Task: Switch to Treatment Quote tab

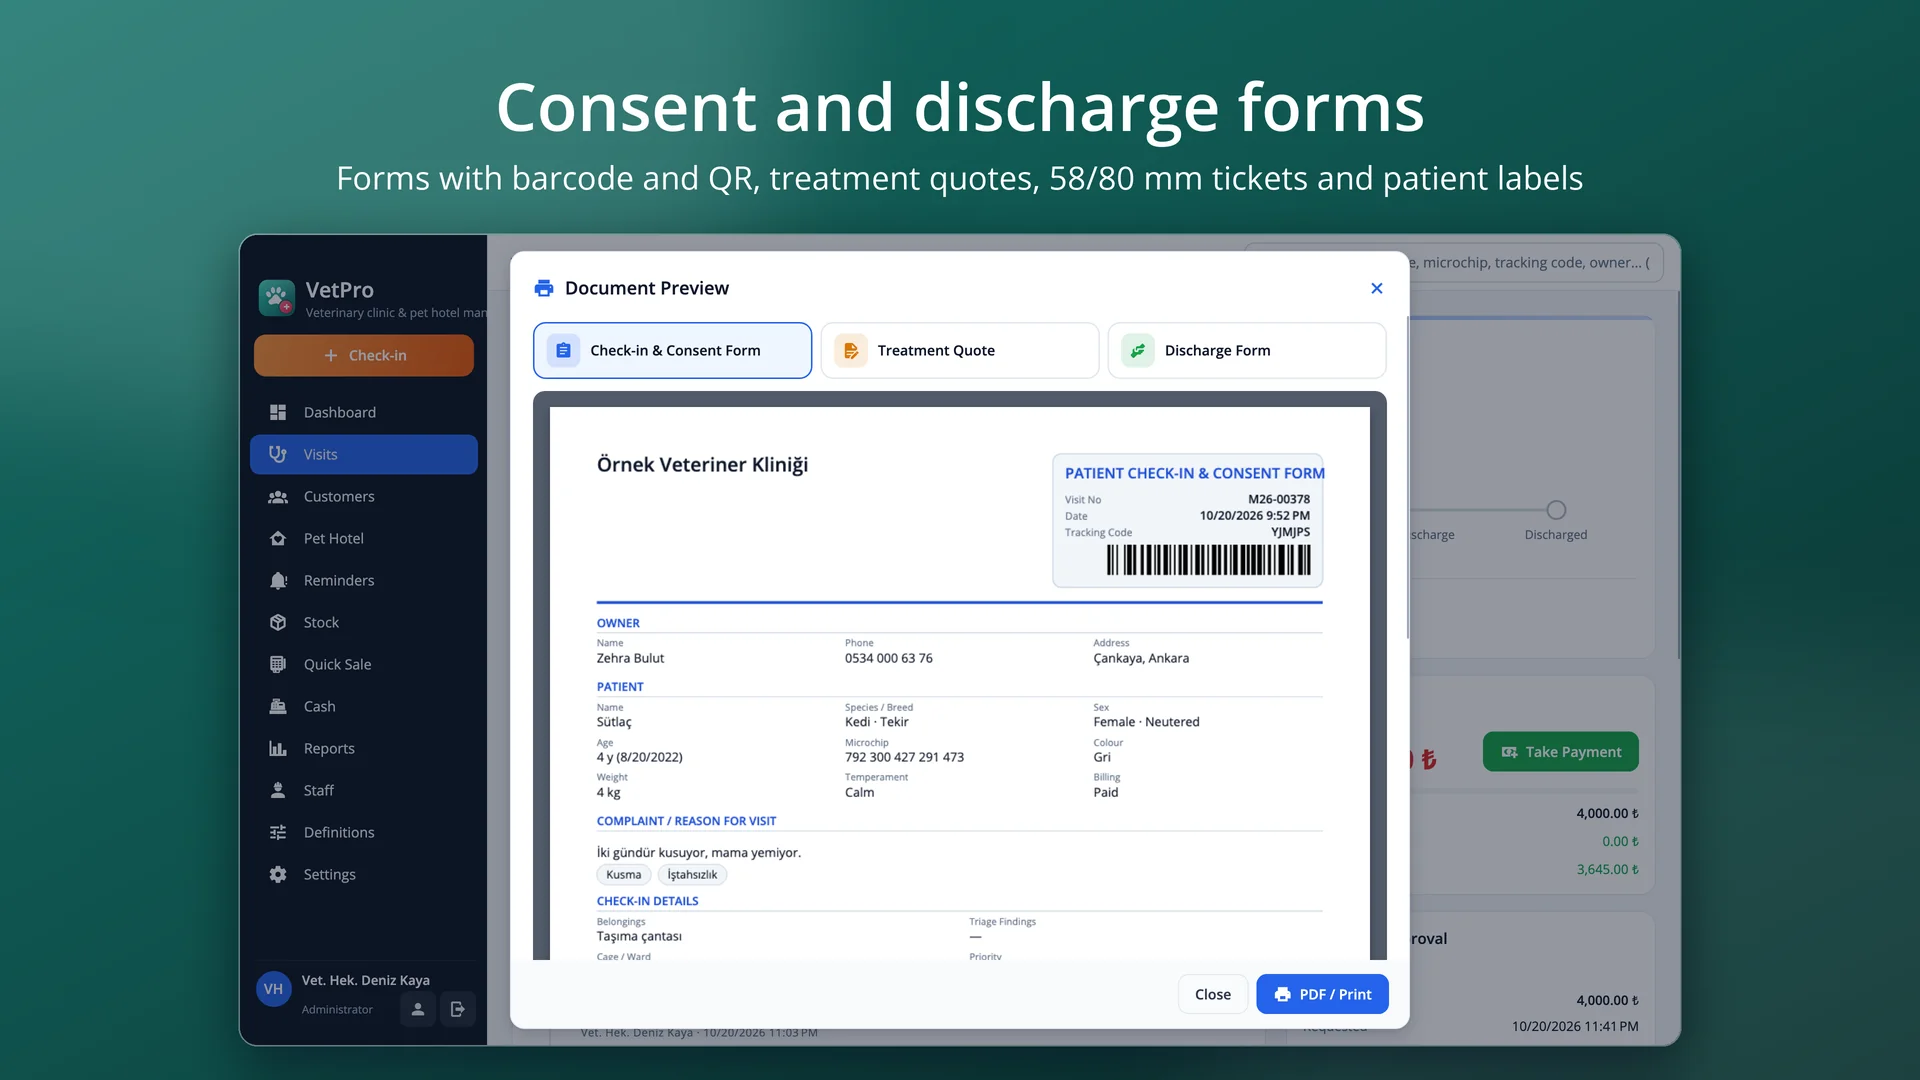Action: click(x=959, y=350)
